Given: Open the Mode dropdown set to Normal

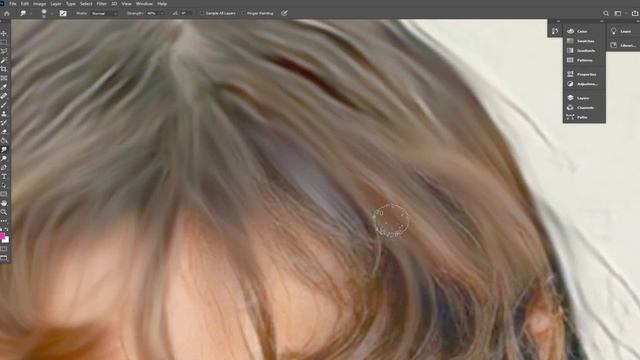Looking at the screenshot, I should click(x=104, y=13).
